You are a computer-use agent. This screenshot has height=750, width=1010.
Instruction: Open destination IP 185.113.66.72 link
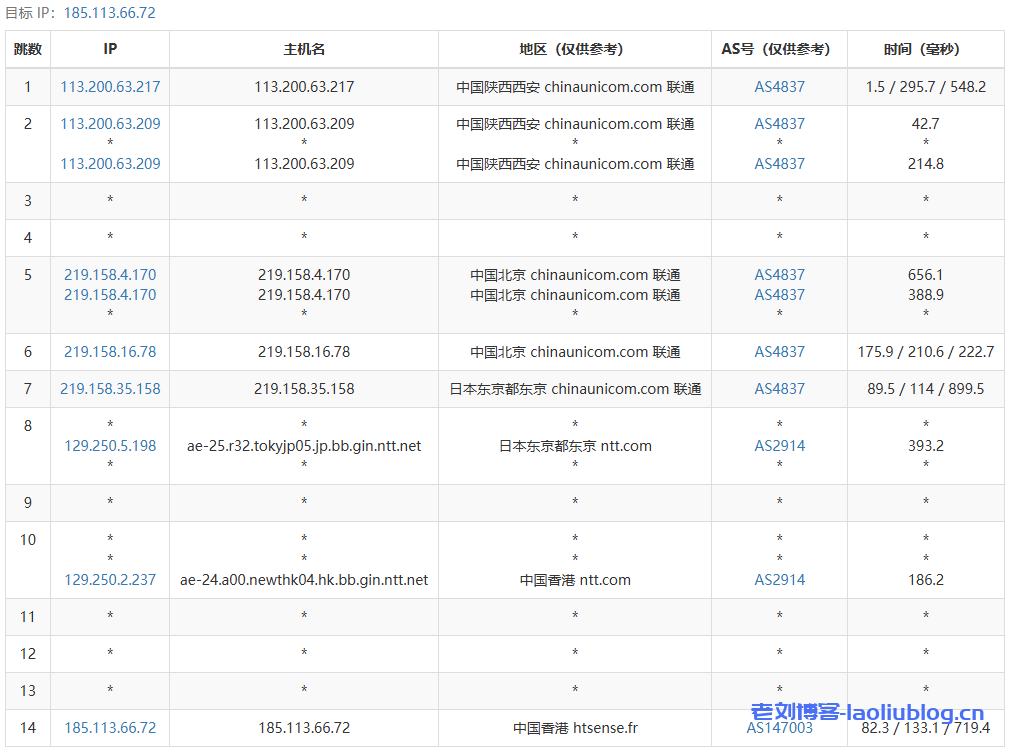coord(110,727)
